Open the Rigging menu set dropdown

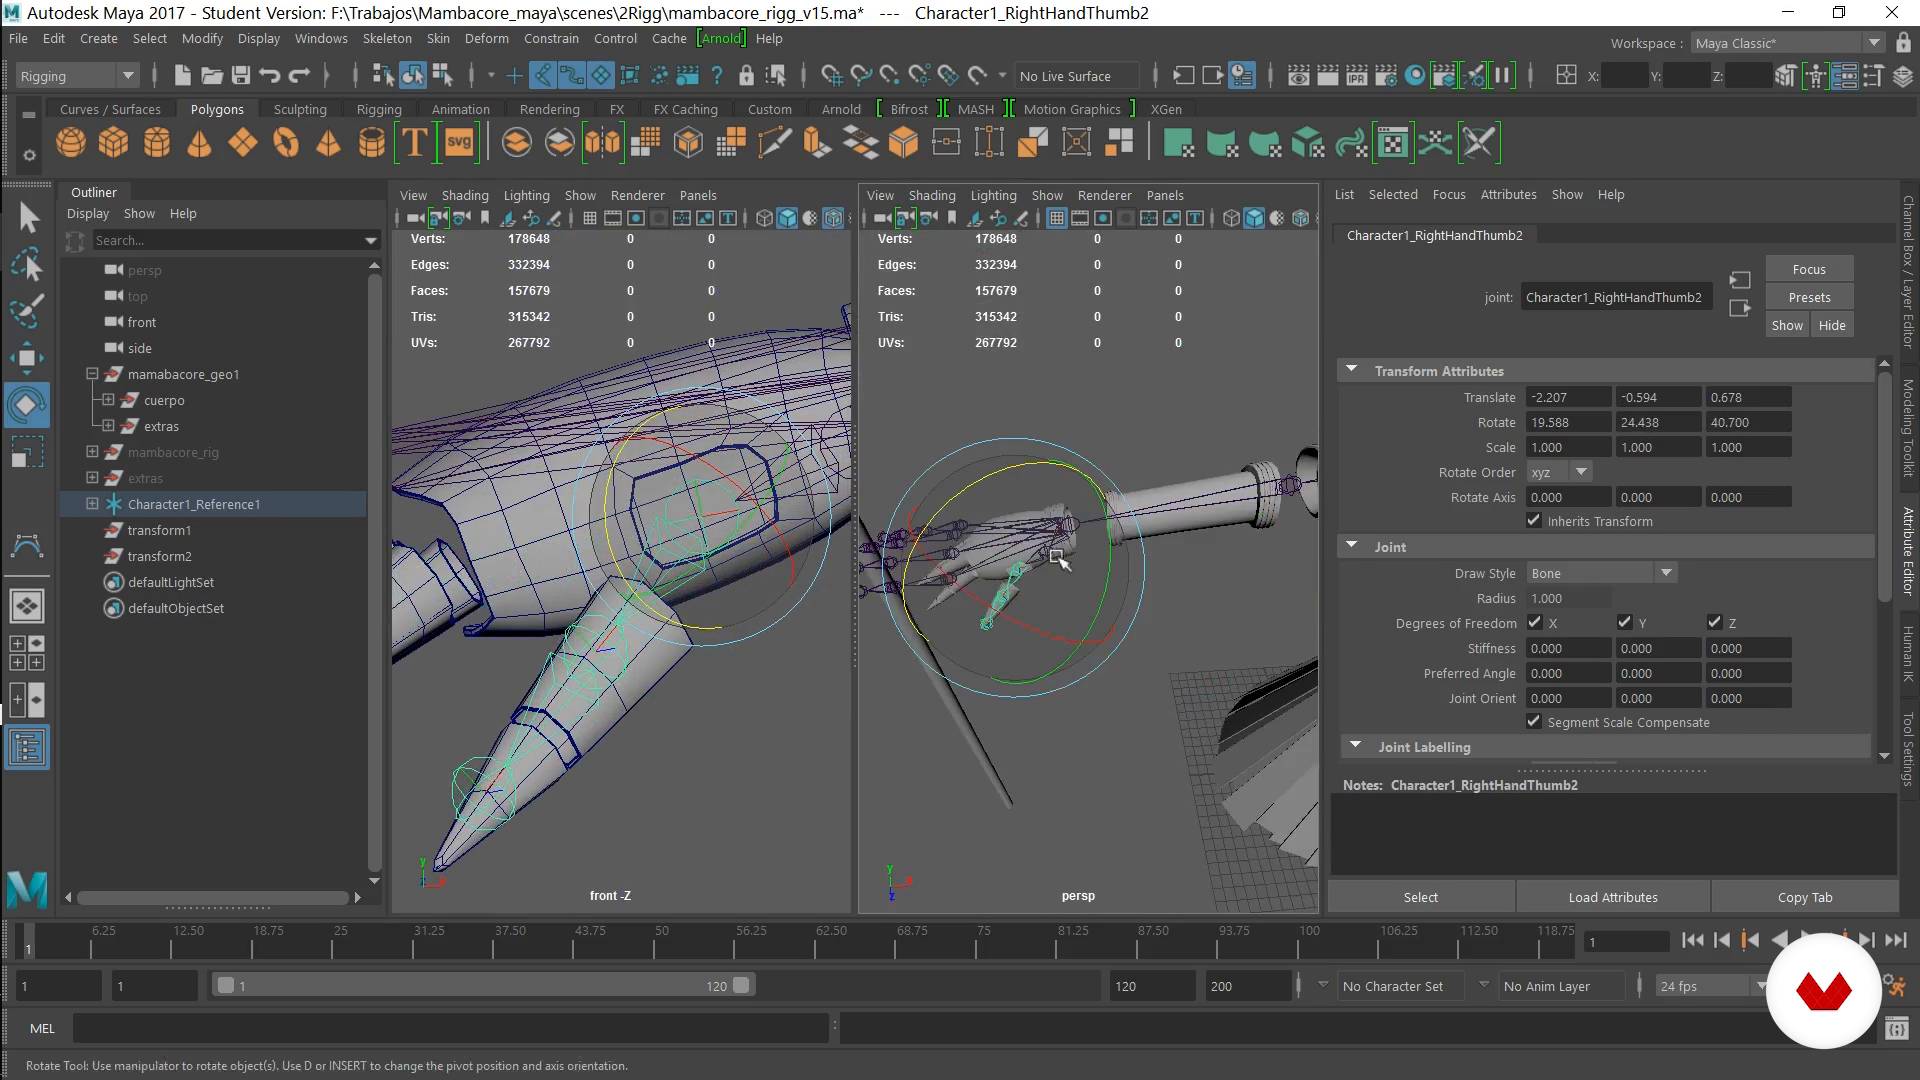click(77, 76)
